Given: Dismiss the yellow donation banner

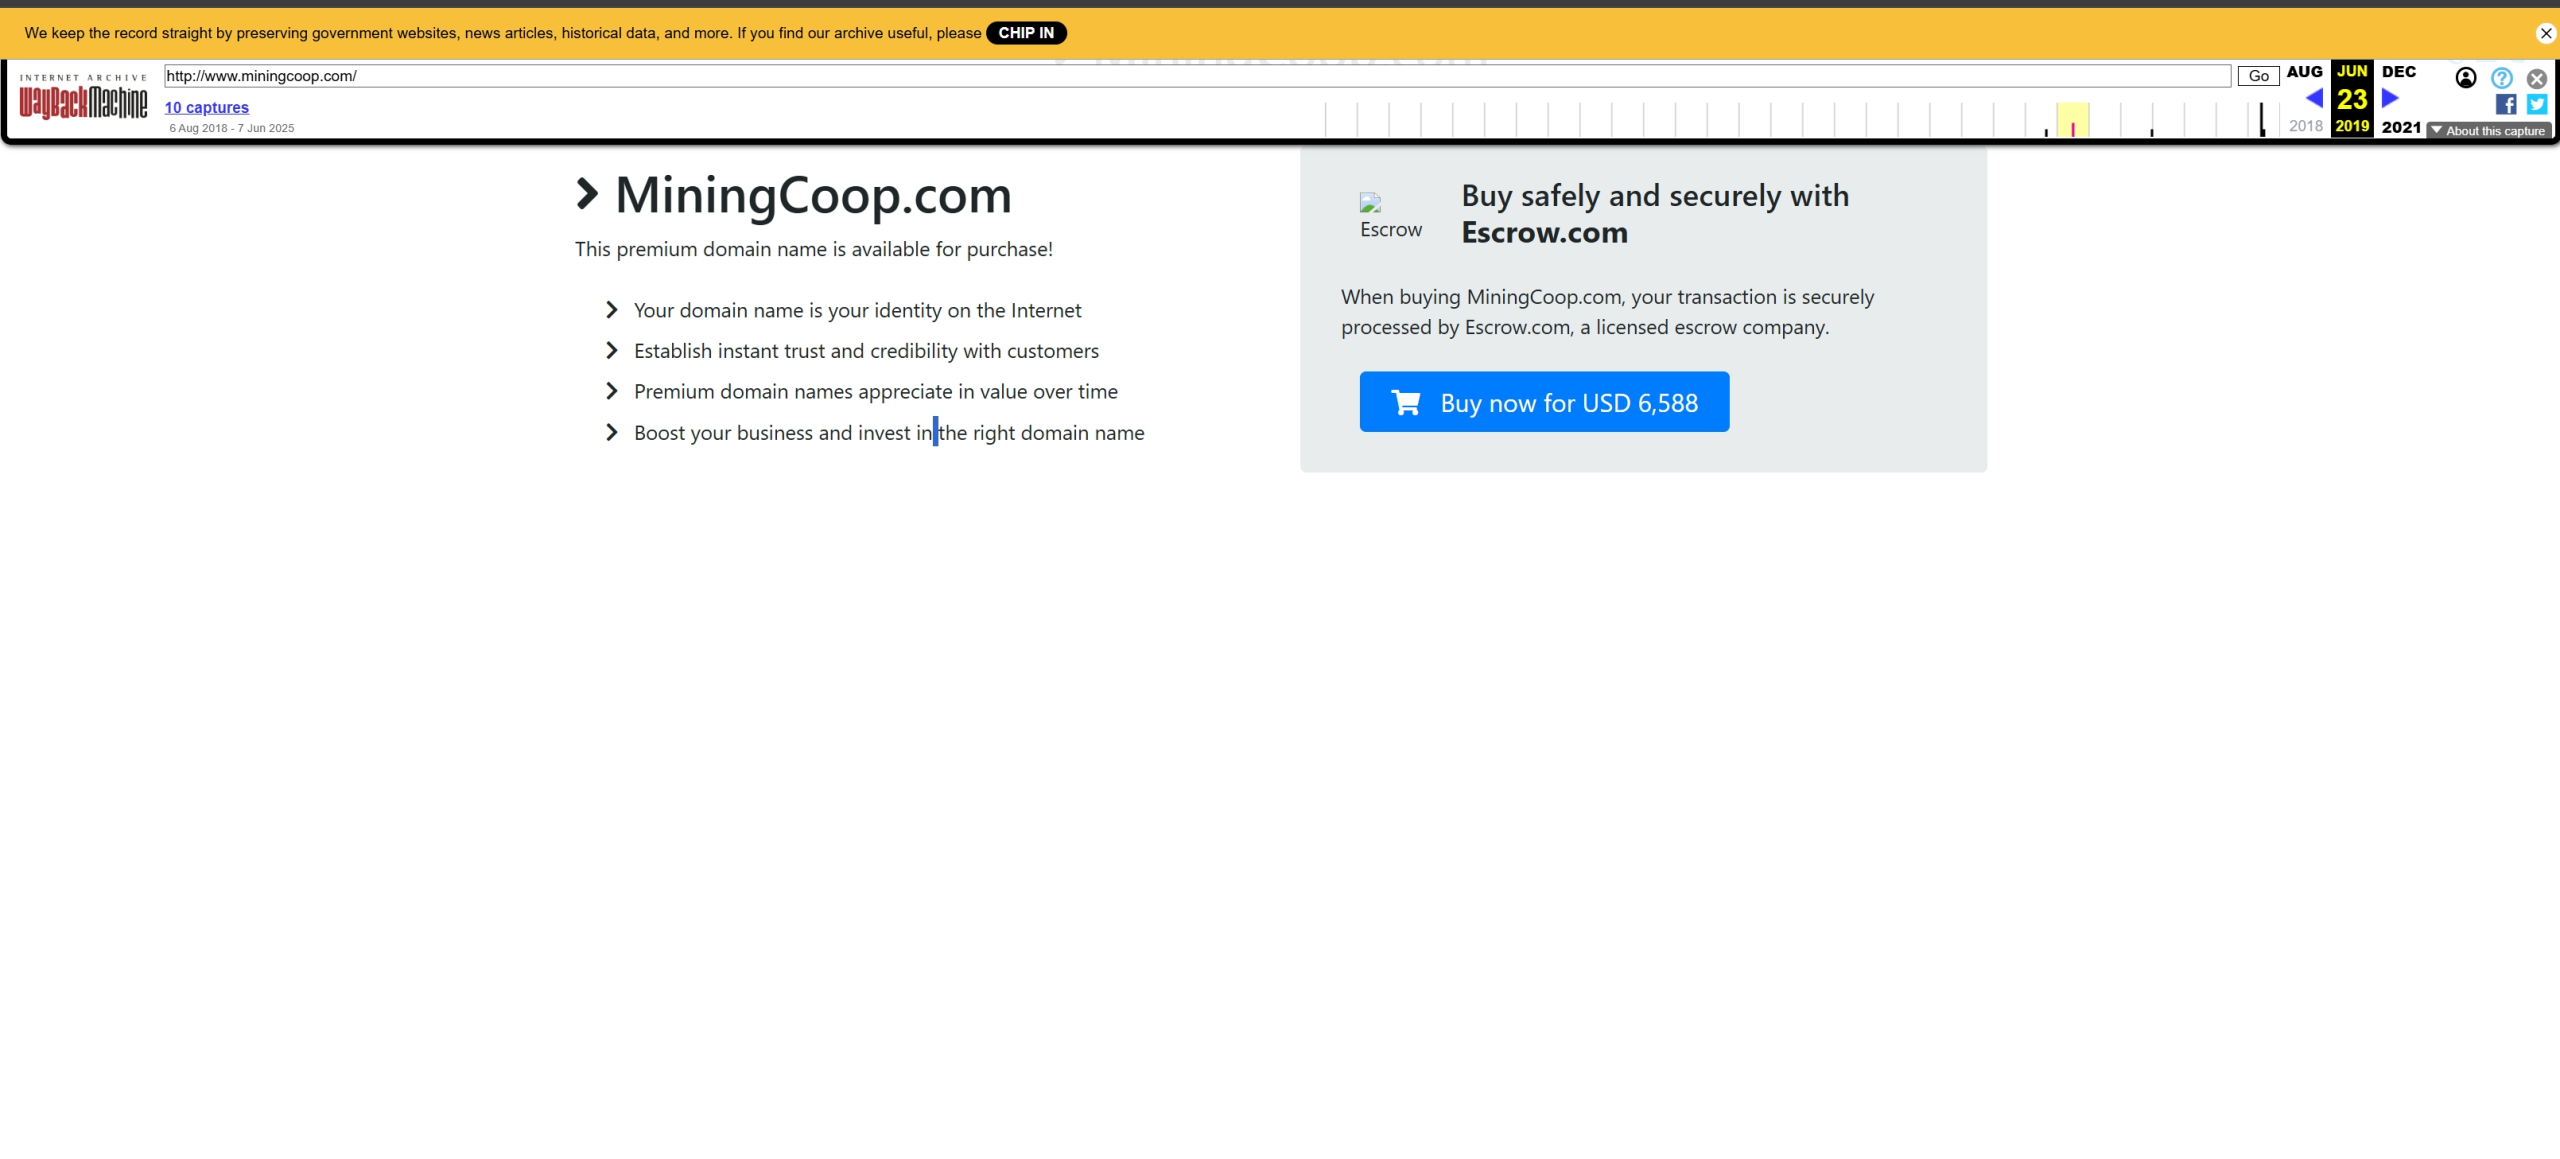Looking at the screenshot, I should pos(2546,33).
